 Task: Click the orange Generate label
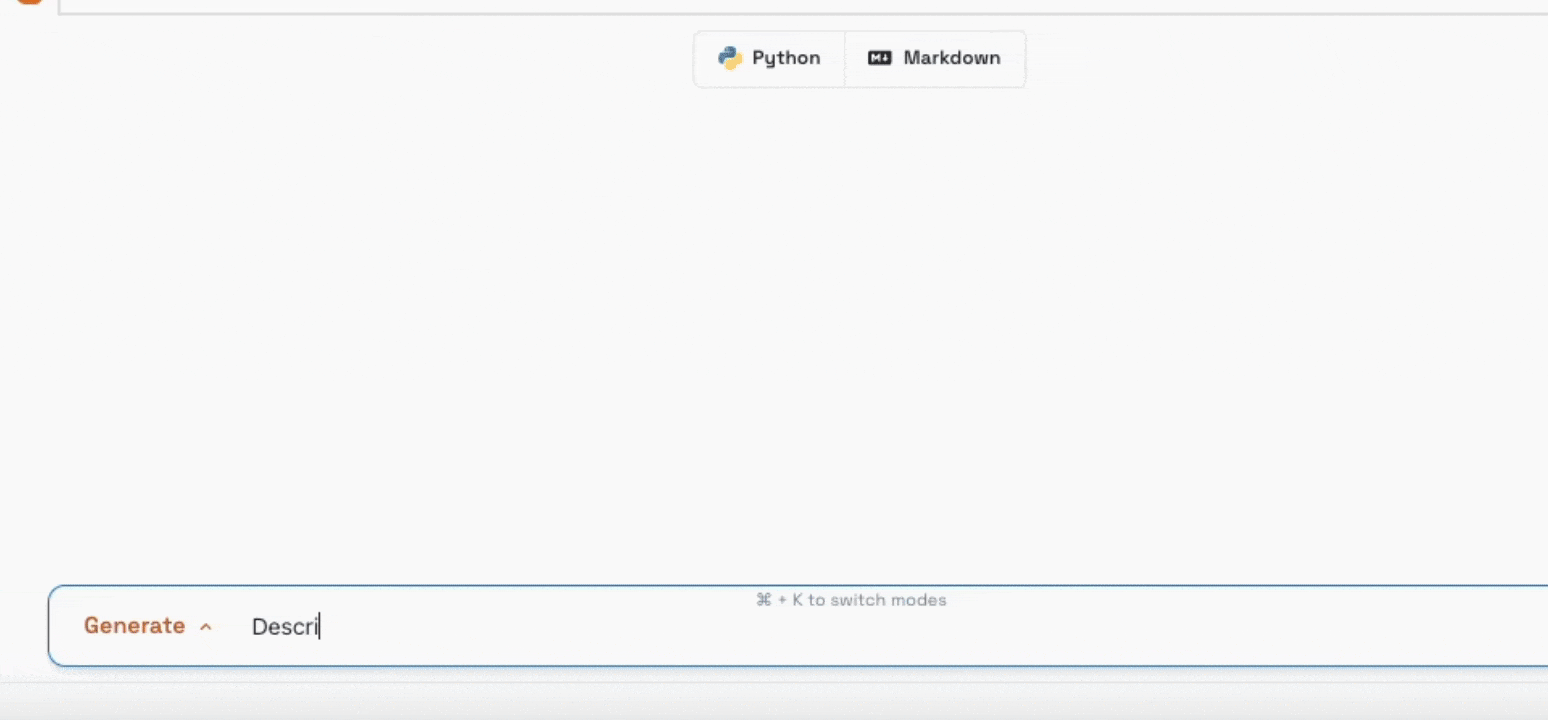134,626
